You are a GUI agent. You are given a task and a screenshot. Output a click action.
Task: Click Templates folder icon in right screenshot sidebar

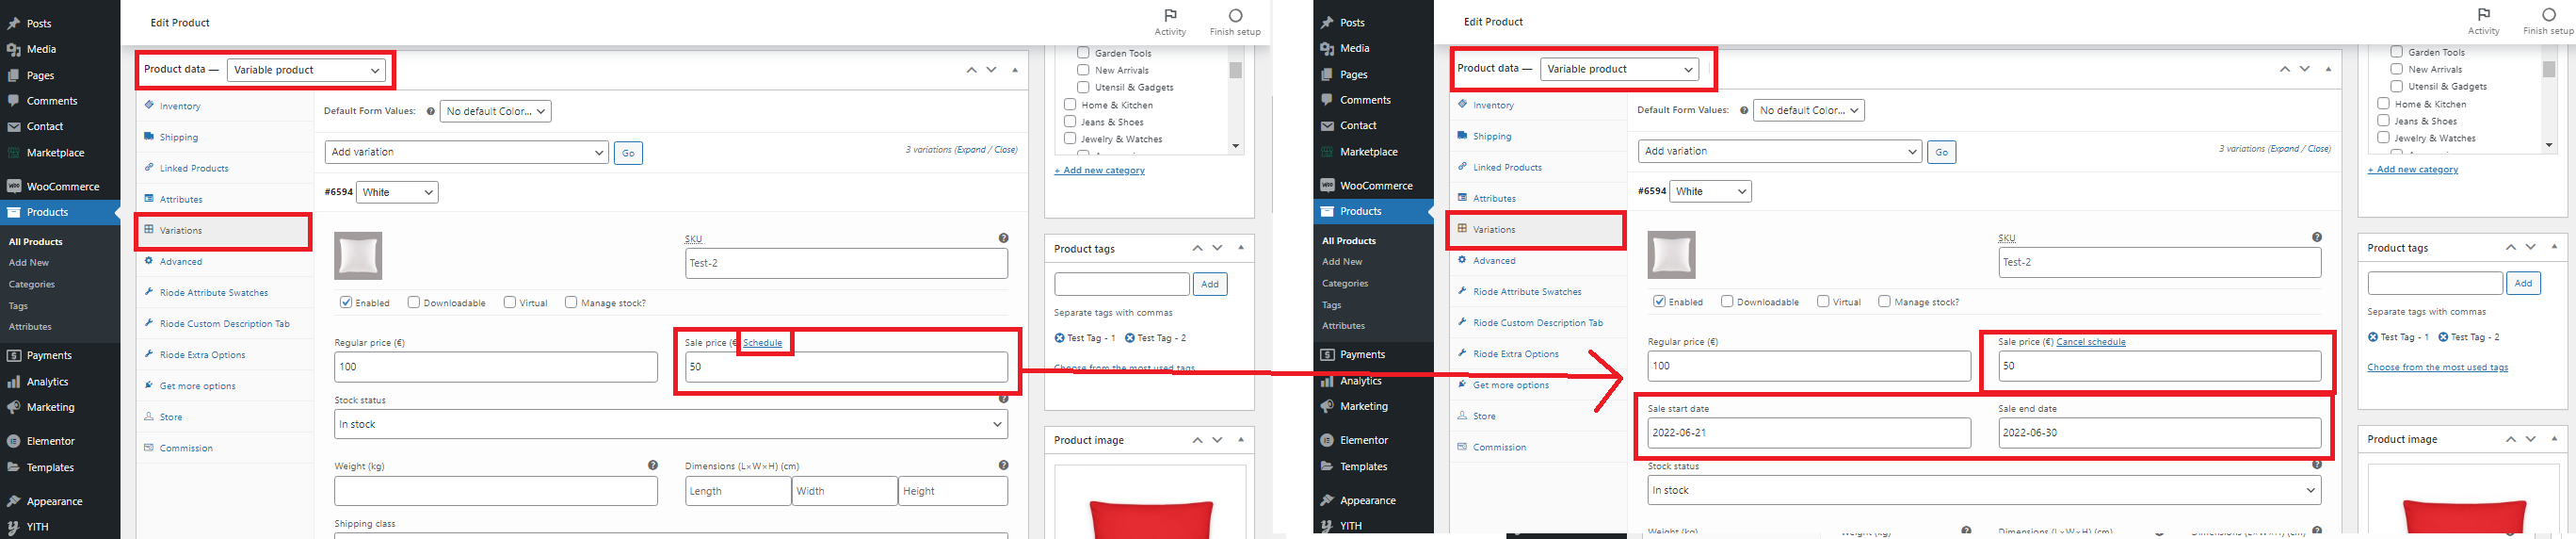click(x=1327, y=466)
